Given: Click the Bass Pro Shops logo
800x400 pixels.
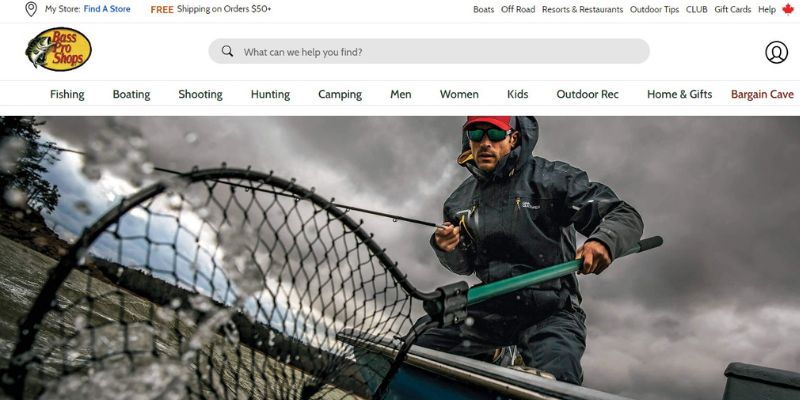Looking at the screenshot, I should point(59,49).
